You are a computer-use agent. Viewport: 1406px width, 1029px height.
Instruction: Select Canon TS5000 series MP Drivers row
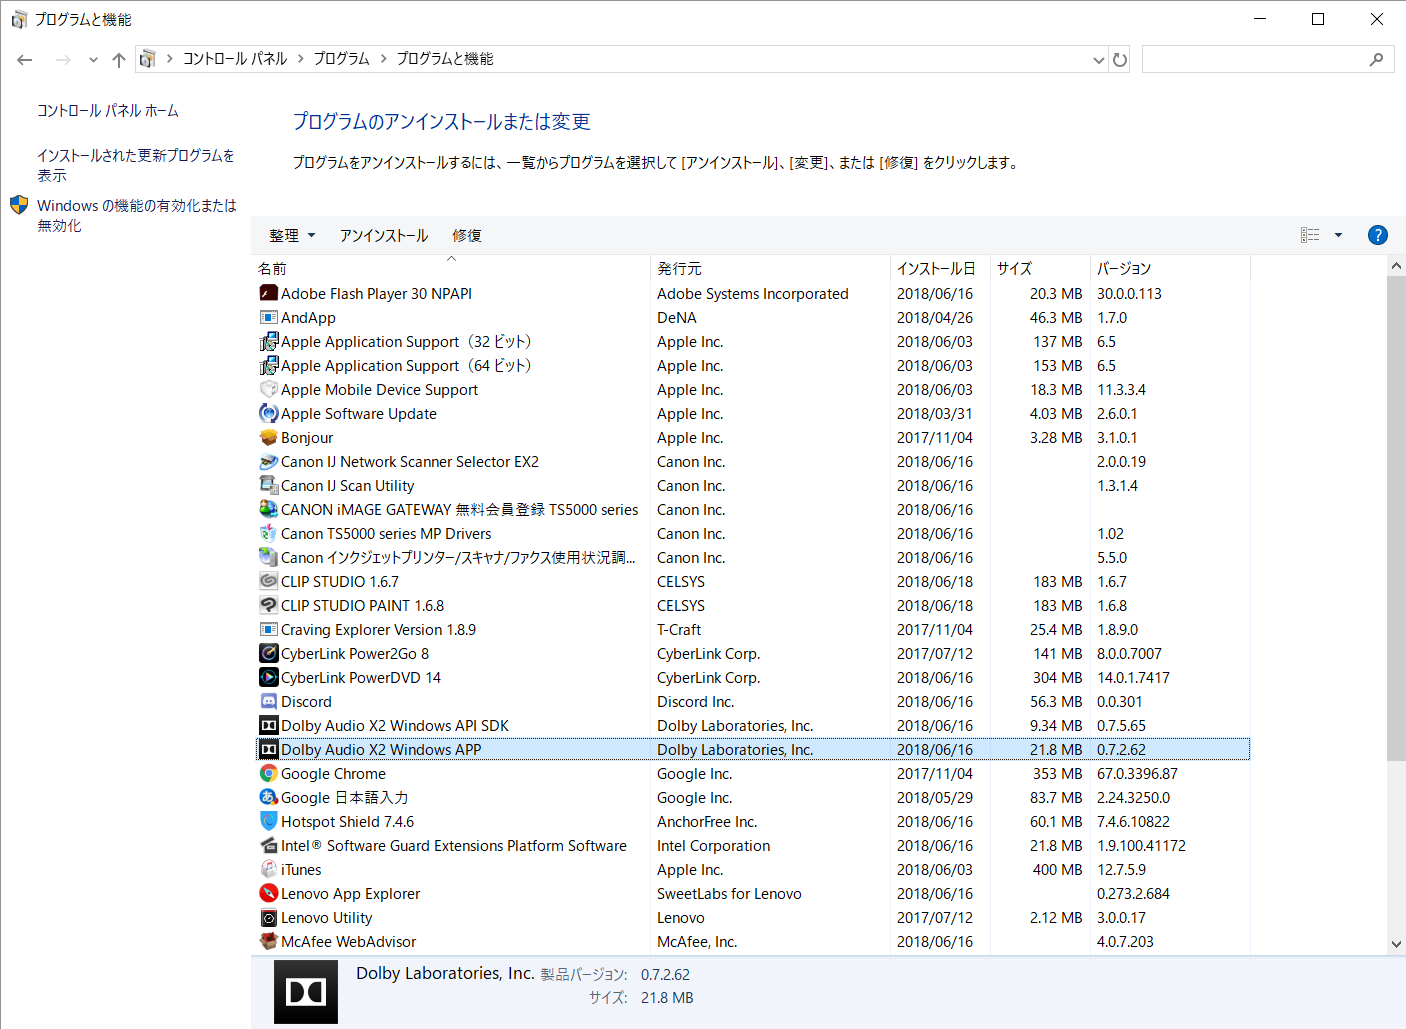point(753,533)
